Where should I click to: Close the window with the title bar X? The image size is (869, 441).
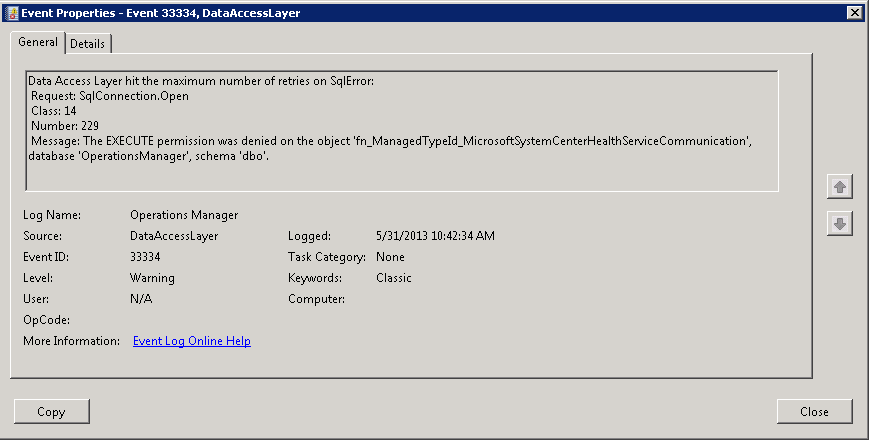tap(854, 13)
